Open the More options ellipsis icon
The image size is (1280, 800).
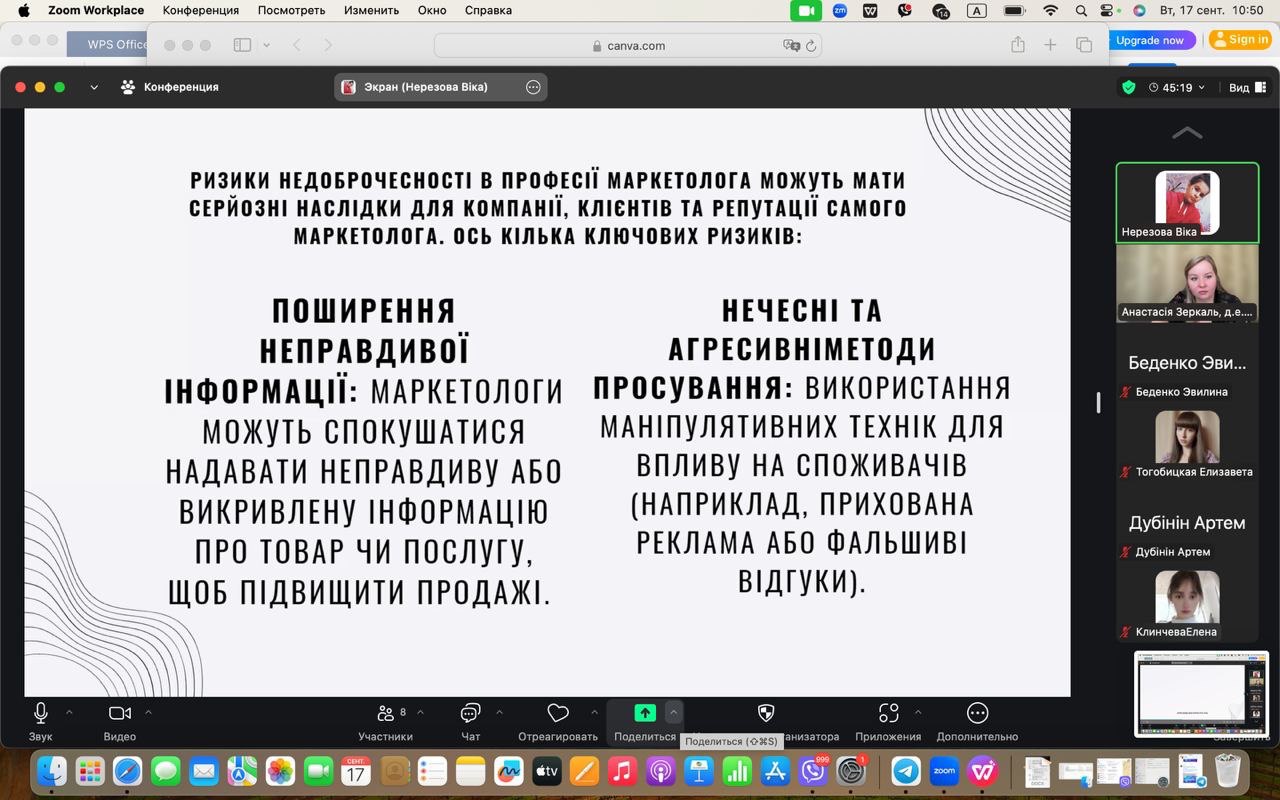coord(977,714)
